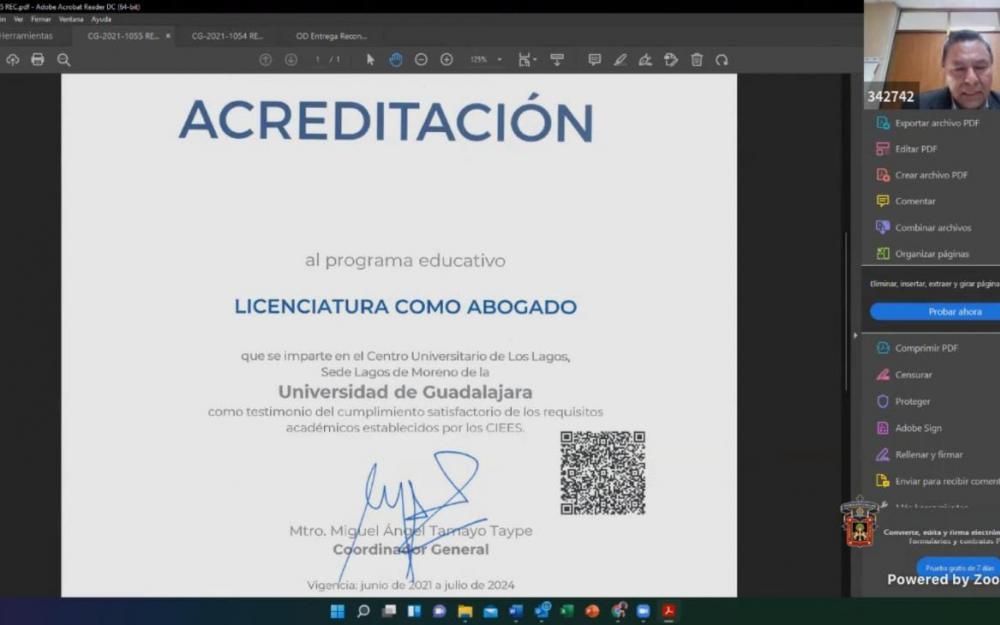Open the Mail app on the taskbar
The image size is (1000, 625).
click(490, 612)
